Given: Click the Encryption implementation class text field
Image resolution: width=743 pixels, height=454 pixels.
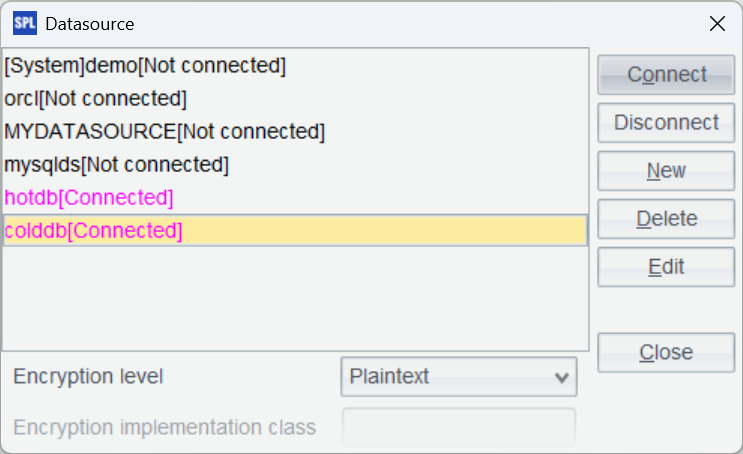Looking at the screenshot, I should [x=459, y=427].
